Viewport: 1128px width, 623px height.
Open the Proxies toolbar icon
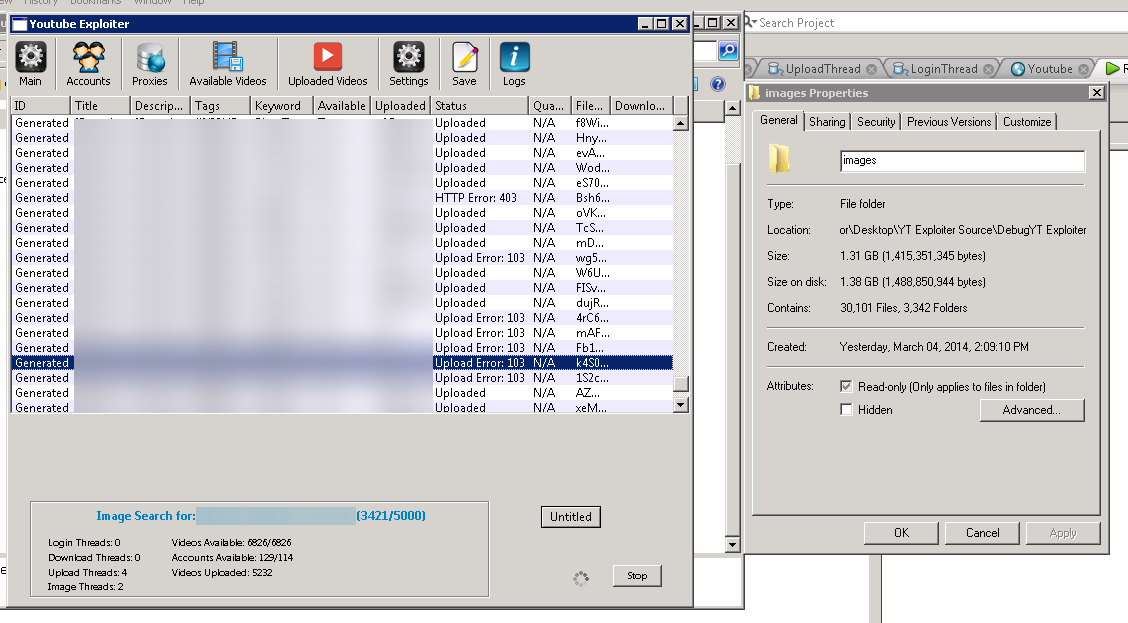150,63
